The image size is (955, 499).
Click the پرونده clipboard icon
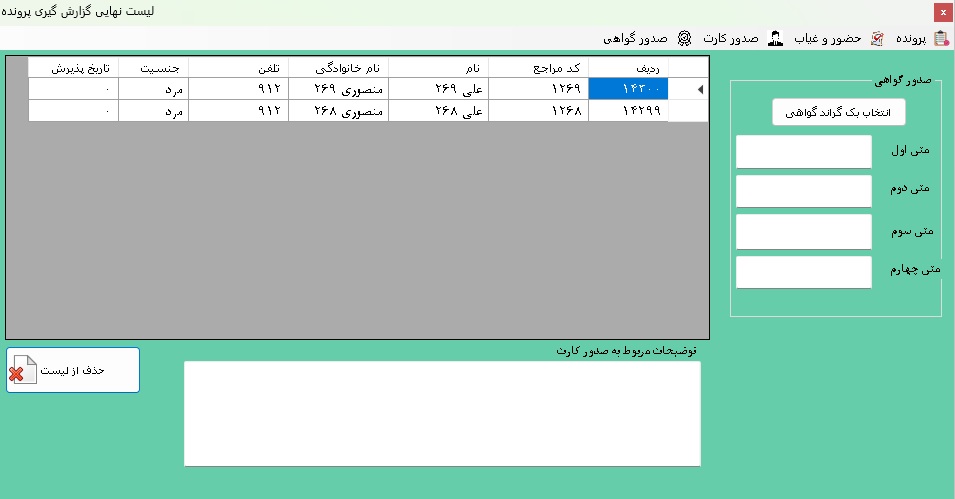coord(941,38)
